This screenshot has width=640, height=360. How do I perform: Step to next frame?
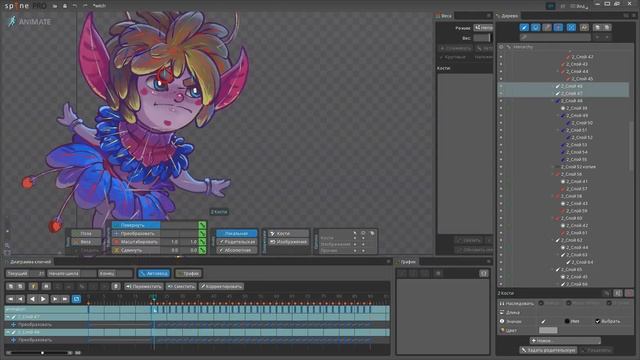click(x=55, y=299)
